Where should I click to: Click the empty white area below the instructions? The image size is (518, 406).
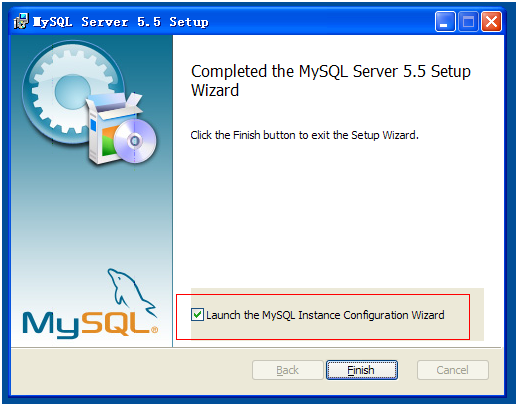pos(337,213)
